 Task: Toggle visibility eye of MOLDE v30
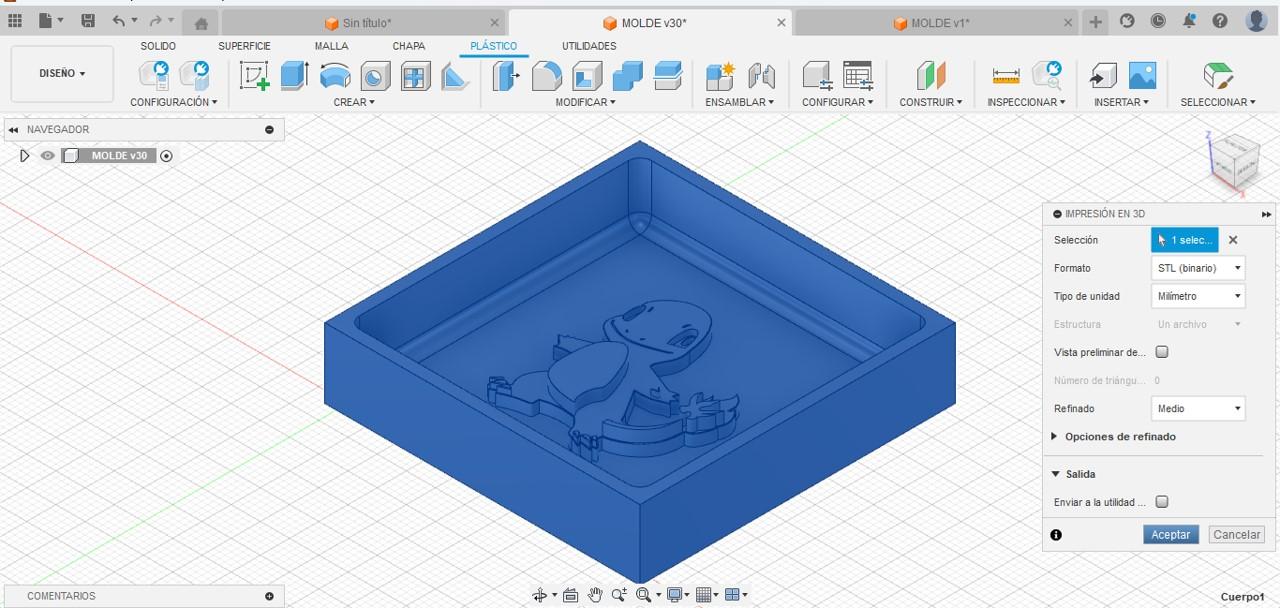pos(47,156)
